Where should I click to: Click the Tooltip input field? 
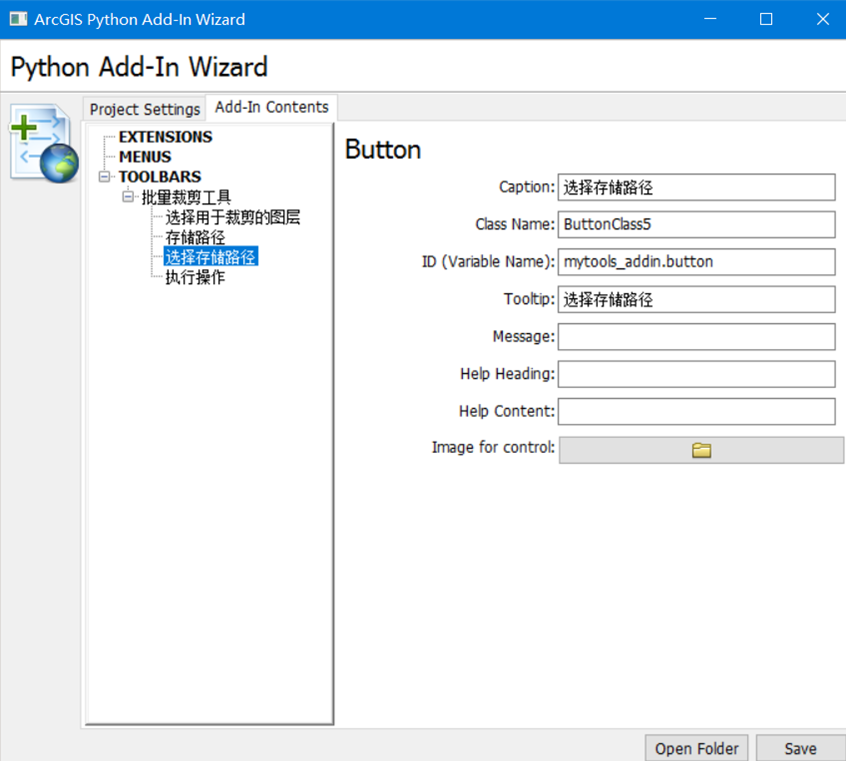pos(697,299)
